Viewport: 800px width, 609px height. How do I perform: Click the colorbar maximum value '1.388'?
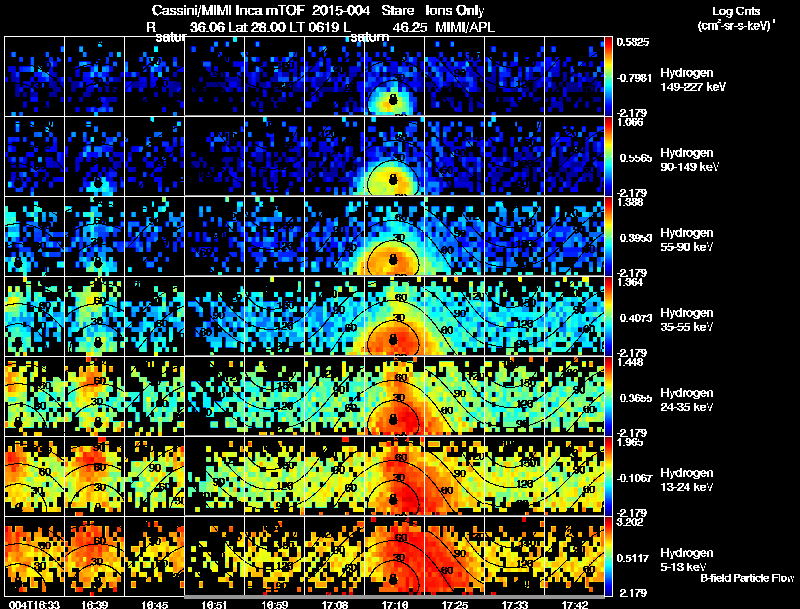[x=630, y=202]
